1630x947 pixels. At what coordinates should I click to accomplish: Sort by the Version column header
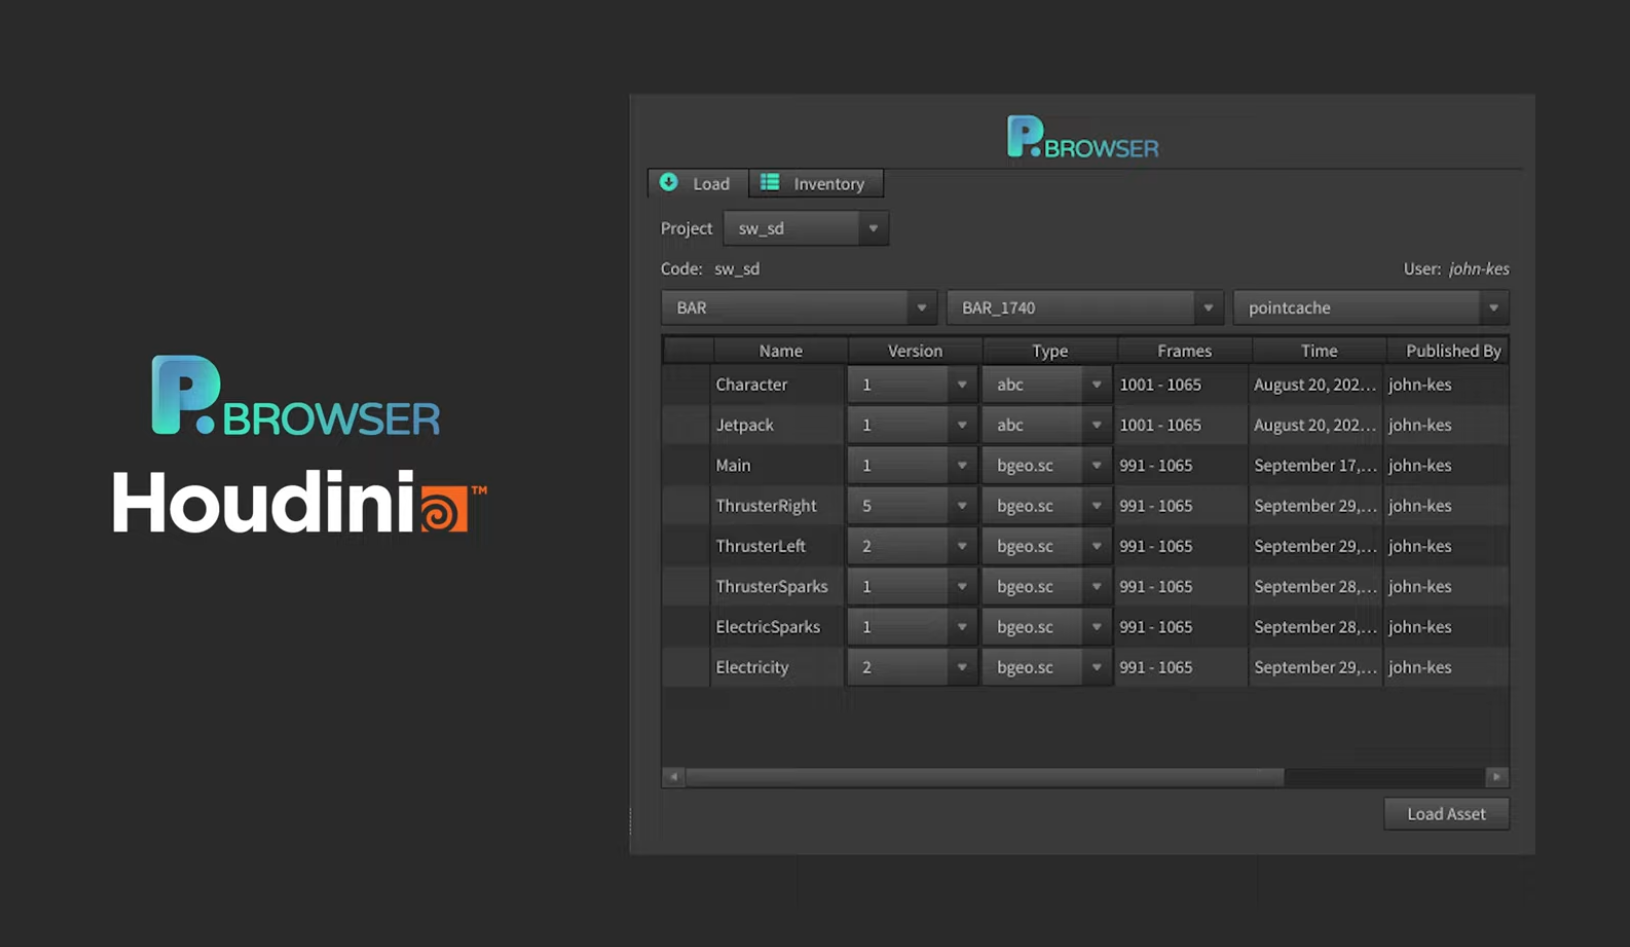pos(915,350)
